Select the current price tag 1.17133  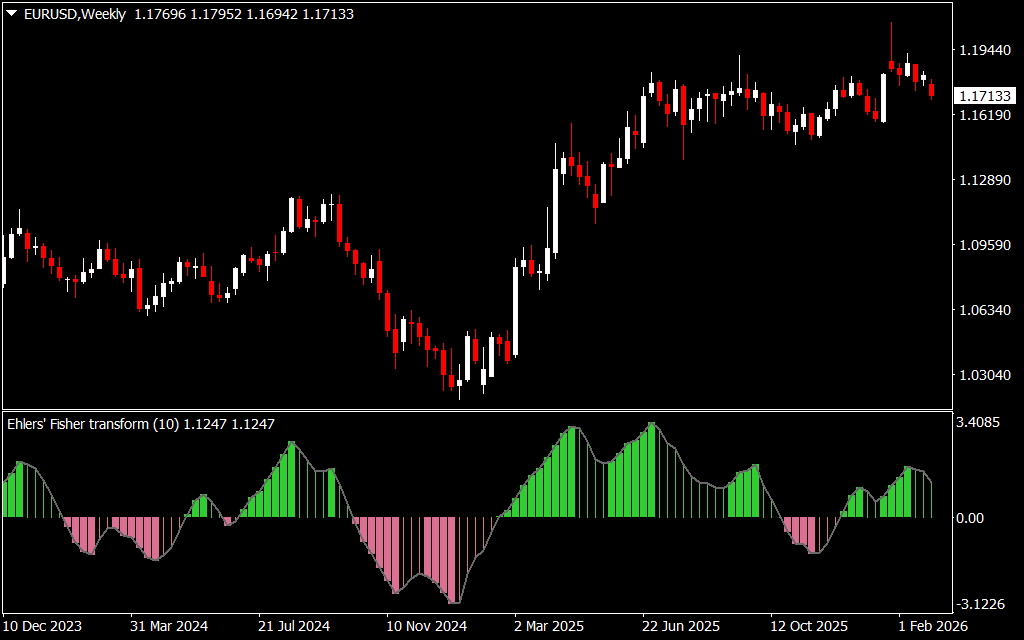tap(984, 96)
